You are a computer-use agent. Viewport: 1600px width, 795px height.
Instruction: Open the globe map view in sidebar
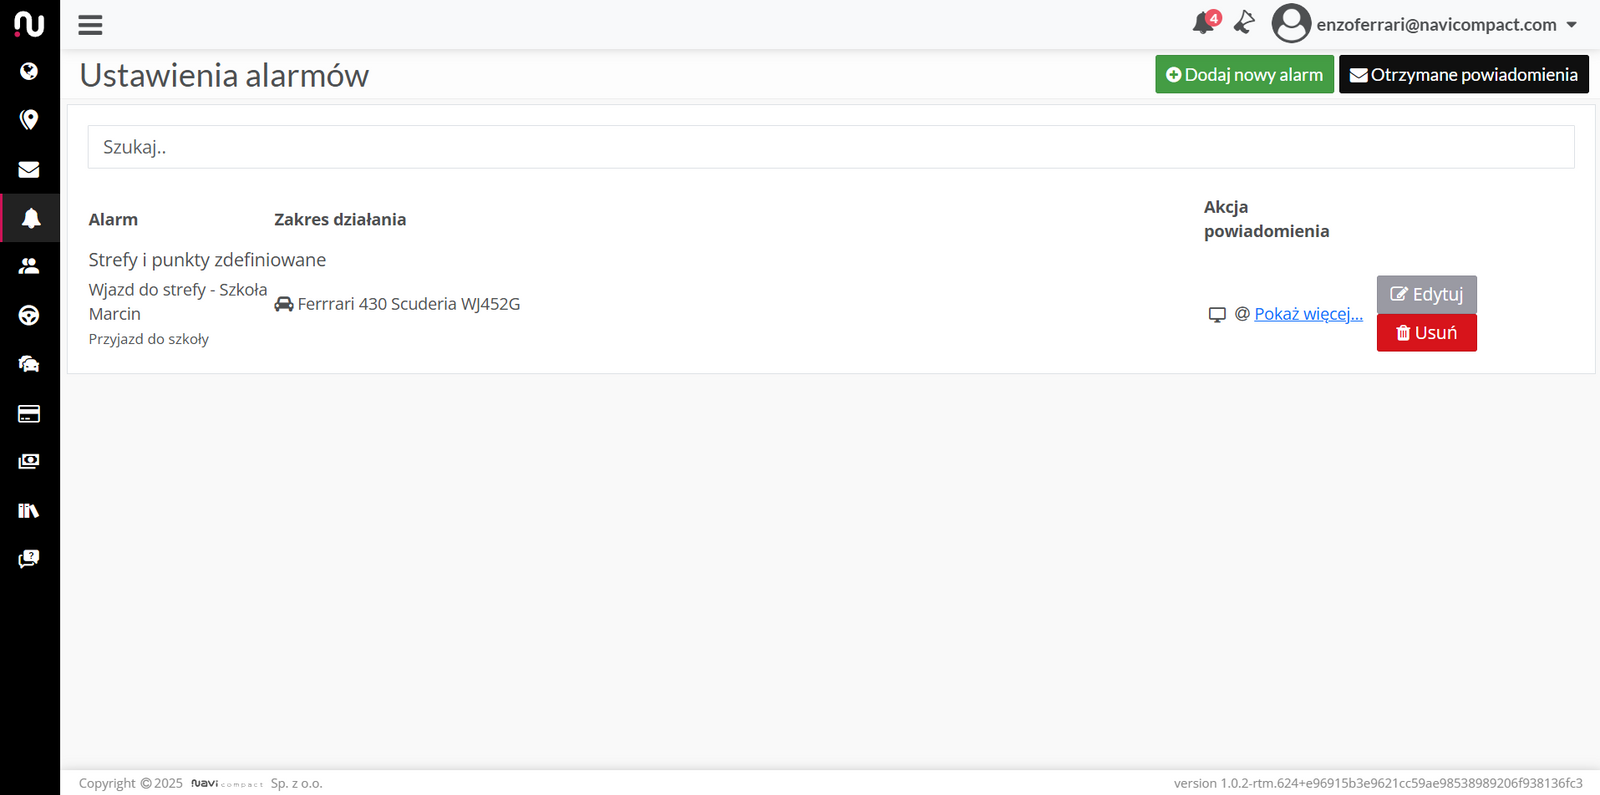point(29,71)
